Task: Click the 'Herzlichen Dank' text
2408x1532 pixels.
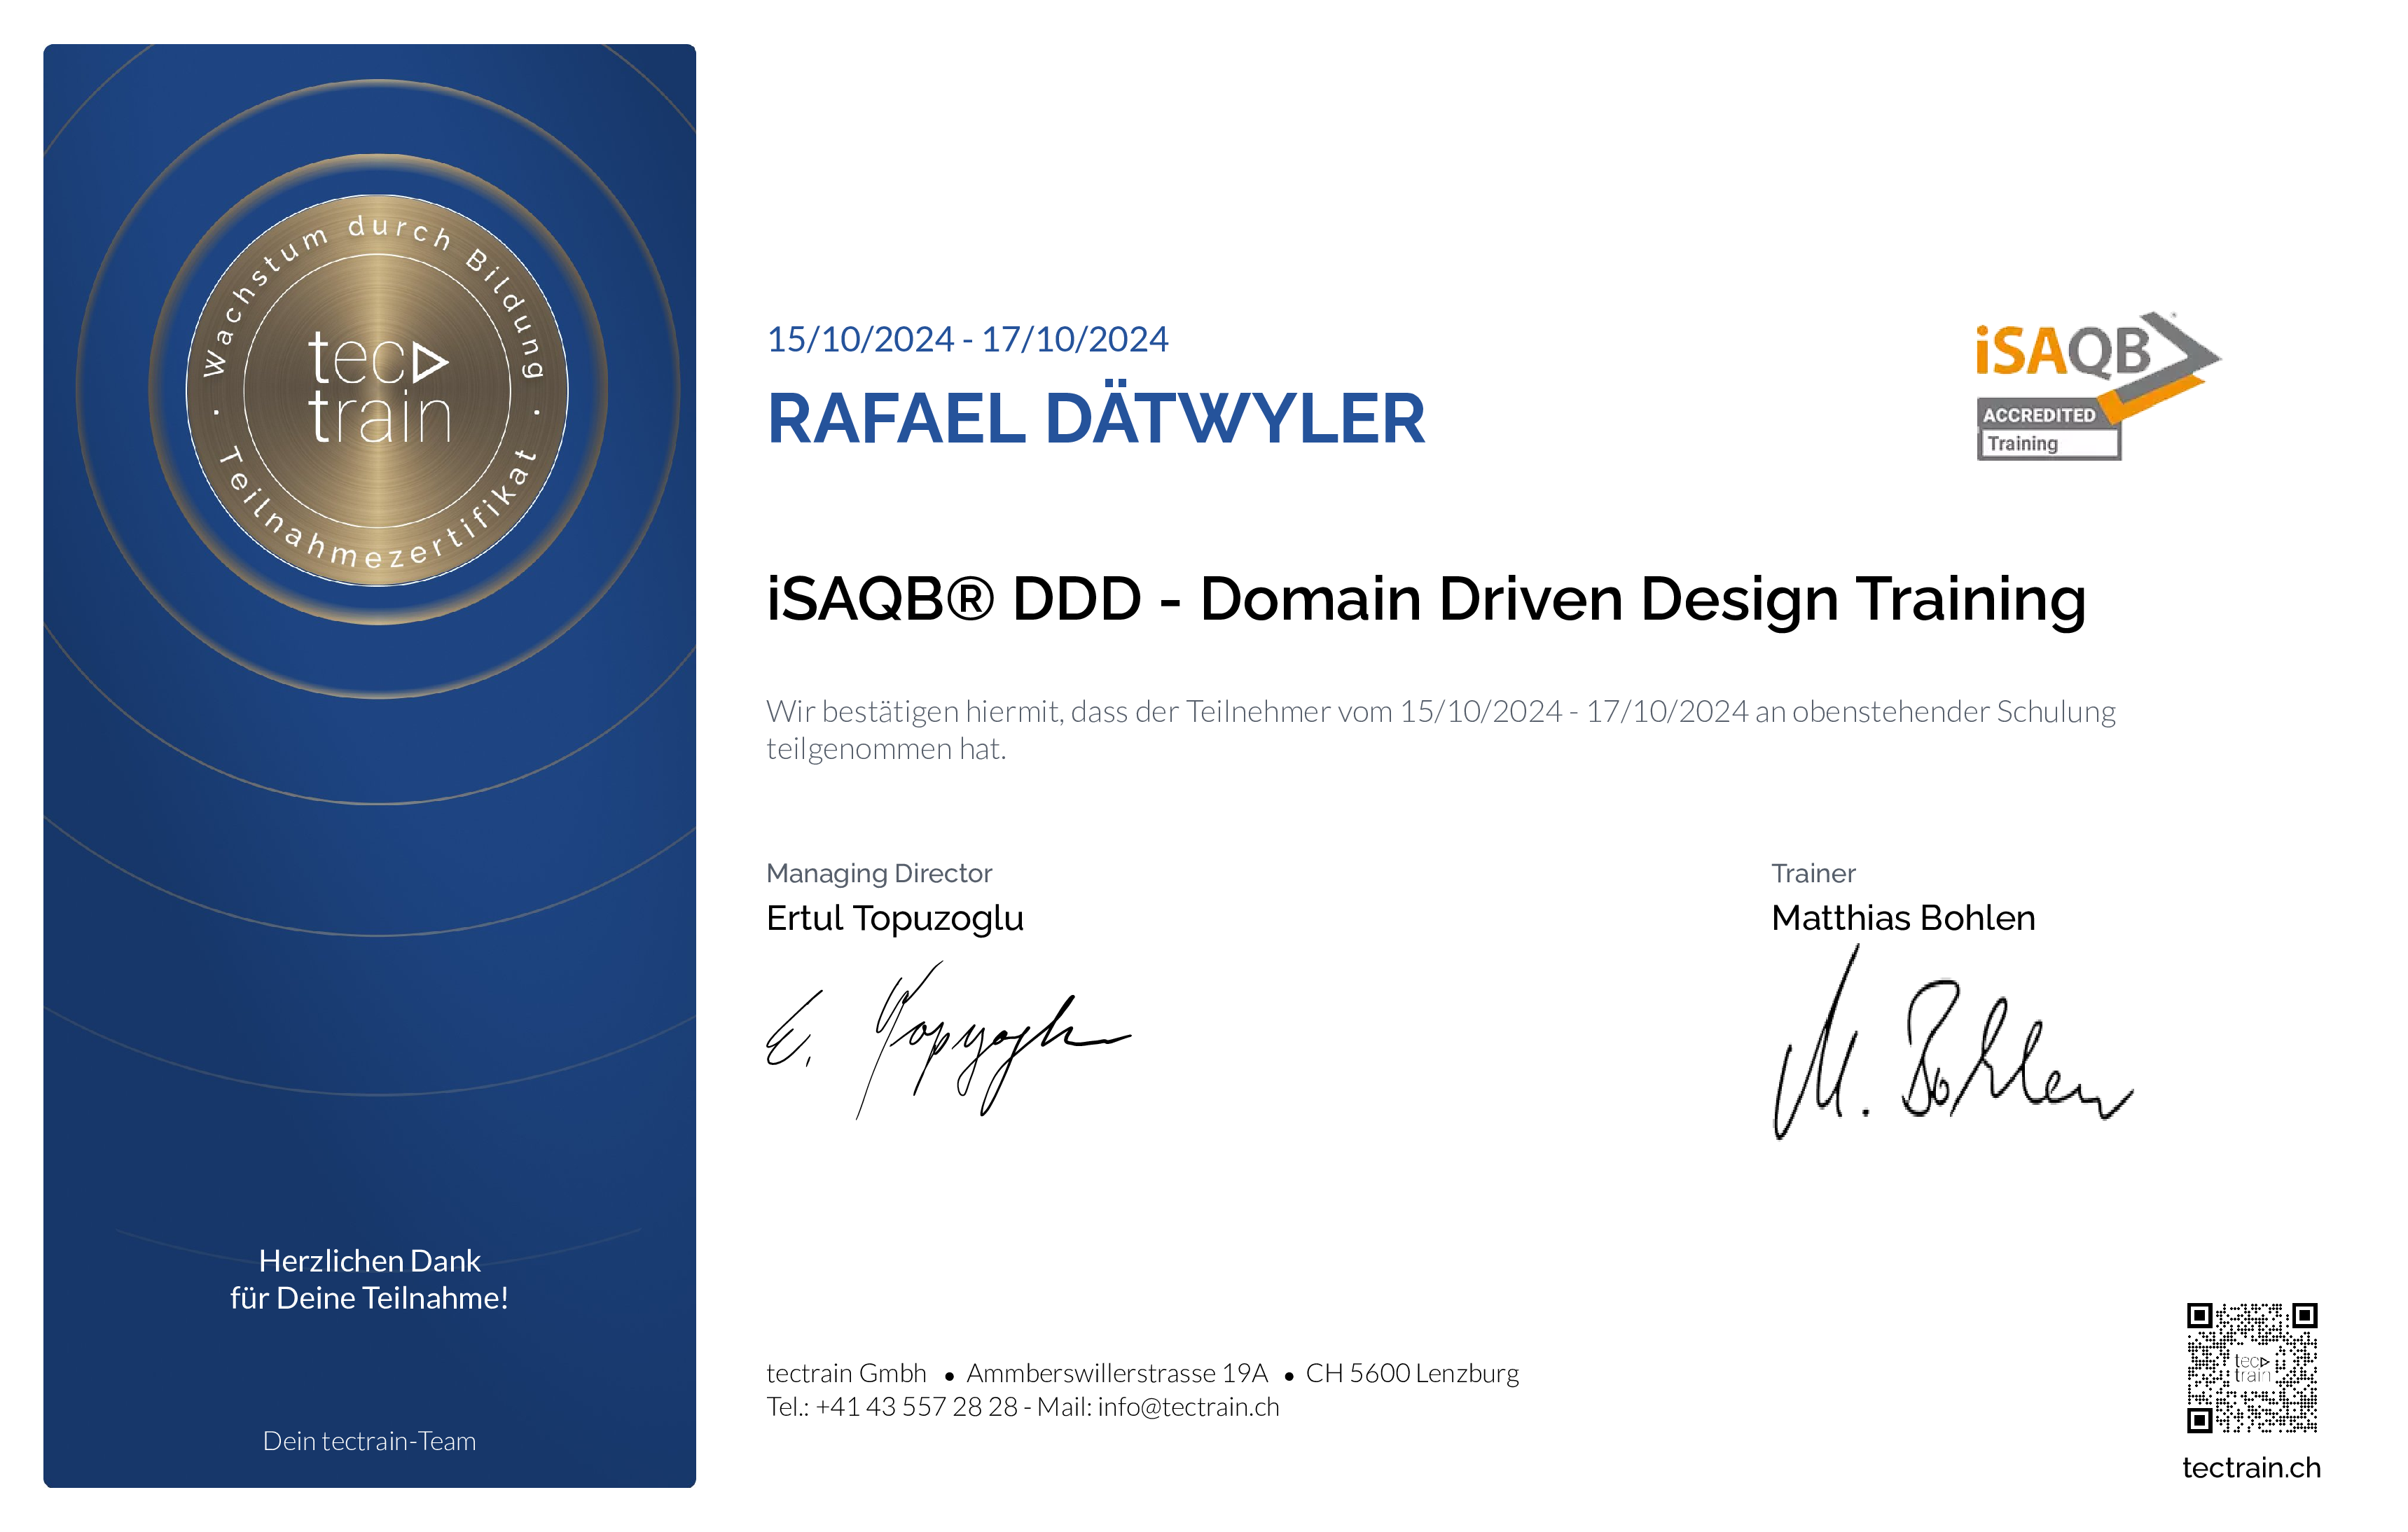Action: pyautogui.click(x=369, y=1261)
